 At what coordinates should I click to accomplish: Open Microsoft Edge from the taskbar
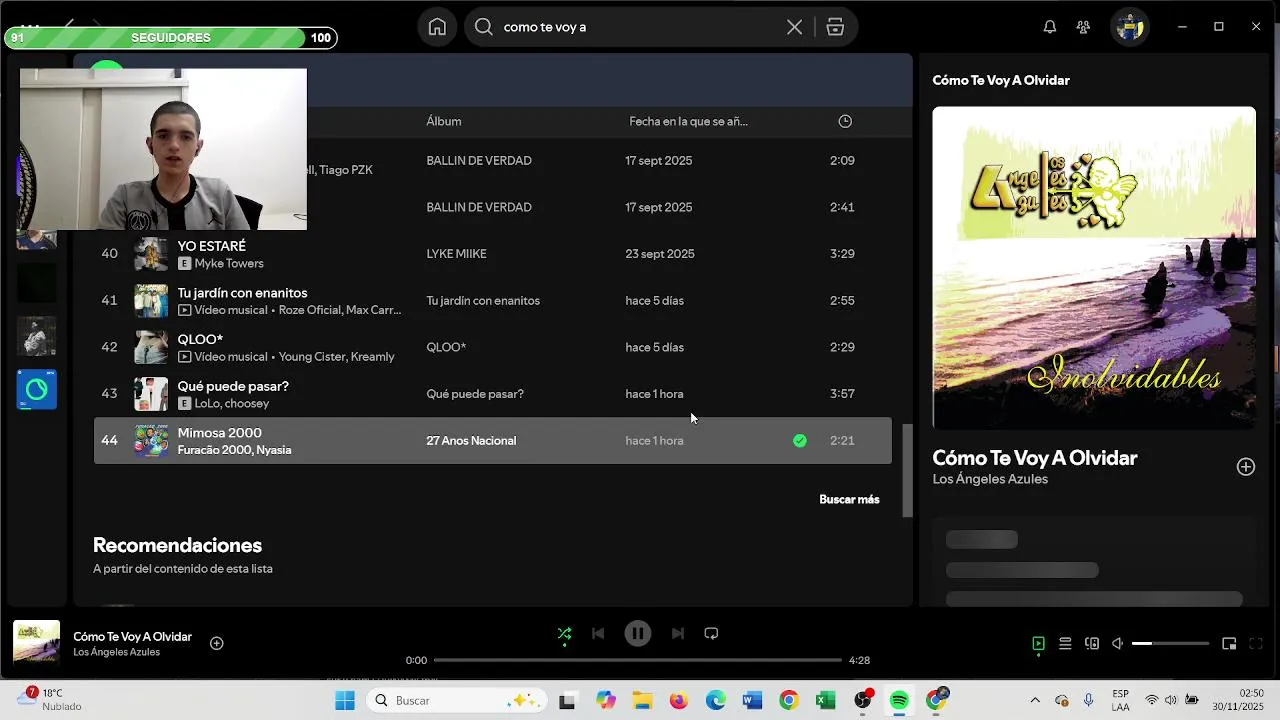pyautogui.click(x=716, y=701)
